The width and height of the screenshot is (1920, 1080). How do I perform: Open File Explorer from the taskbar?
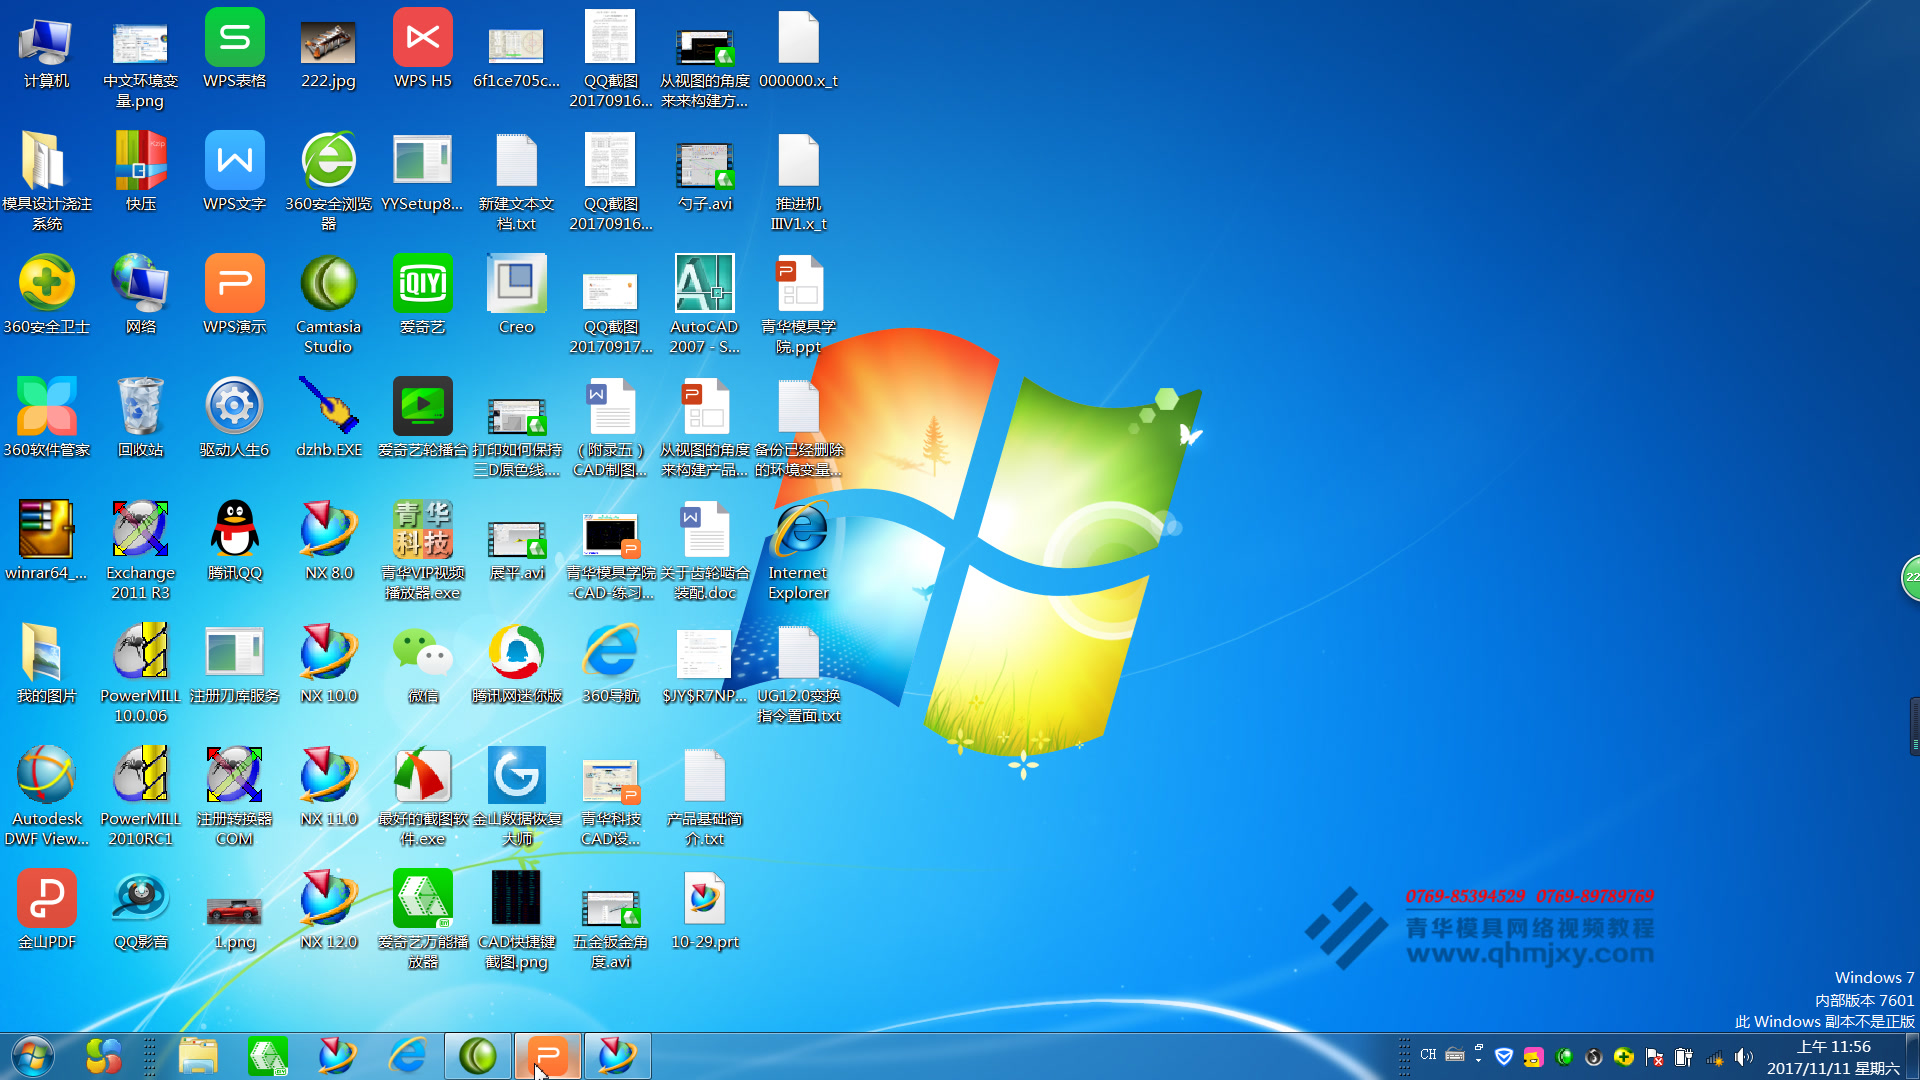point(198,1056)
